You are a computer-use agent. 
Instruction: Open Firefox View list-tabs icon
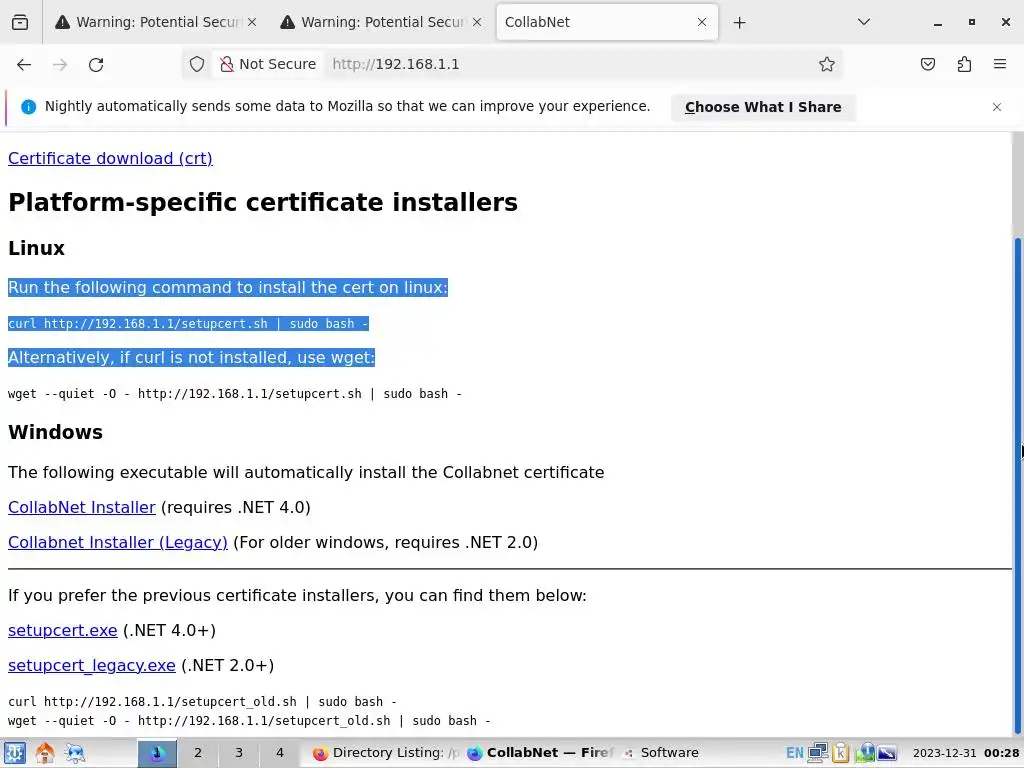click(20, 22)
